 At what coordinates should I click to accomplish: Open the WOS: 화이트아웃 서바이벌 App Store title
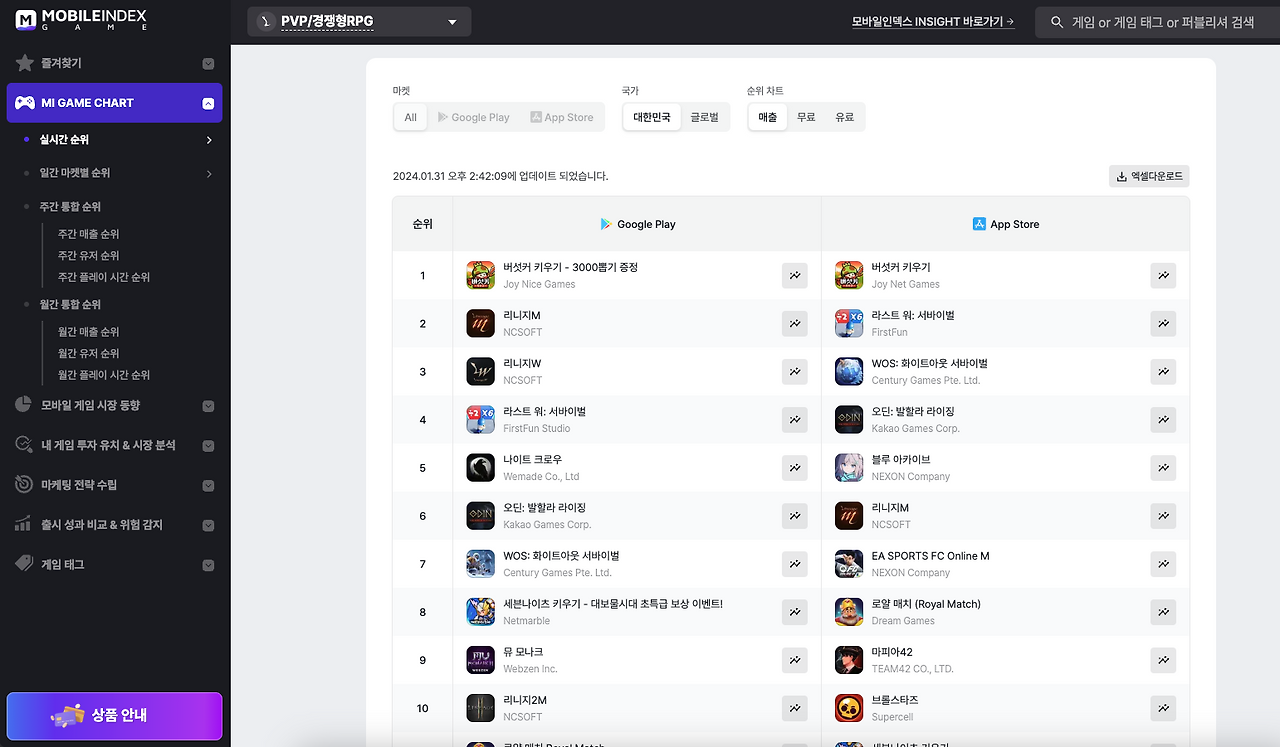pos(929,364)
